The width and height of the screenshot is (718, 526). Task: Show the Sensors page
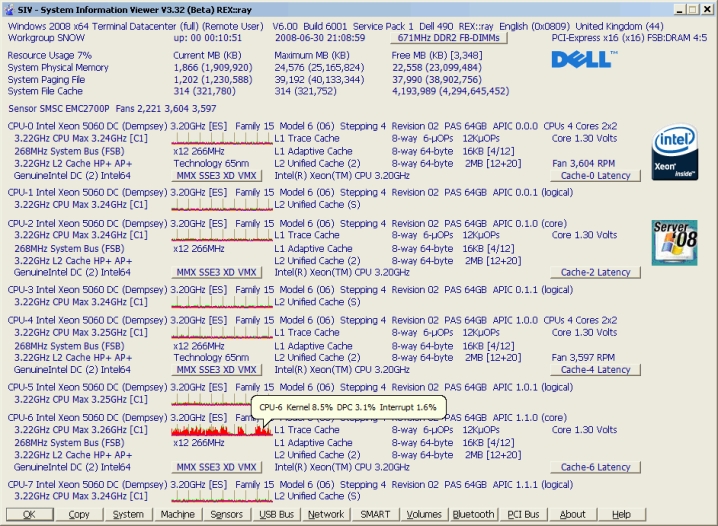pos(227,514)
